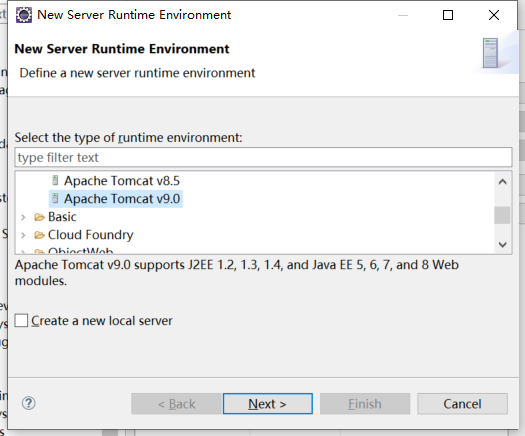The height and width of the screenshot is (436, 525).
Task: Click the list scrollbar down arrow
Action: (x=502, y=244)
